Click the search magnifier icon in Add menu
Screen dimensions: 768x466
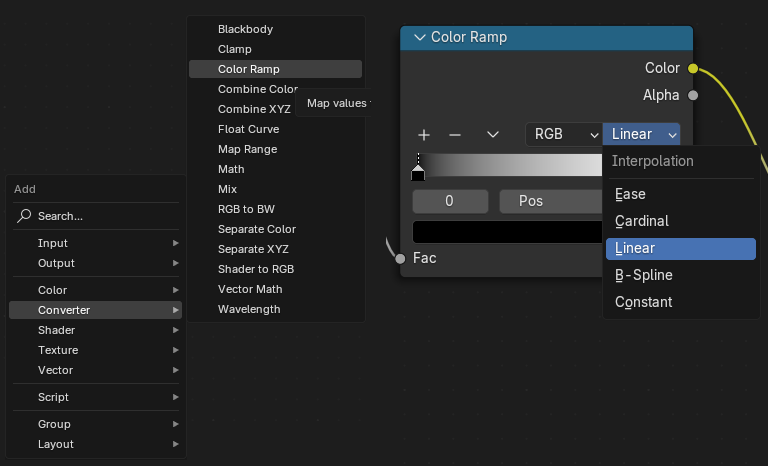(24, 216)
